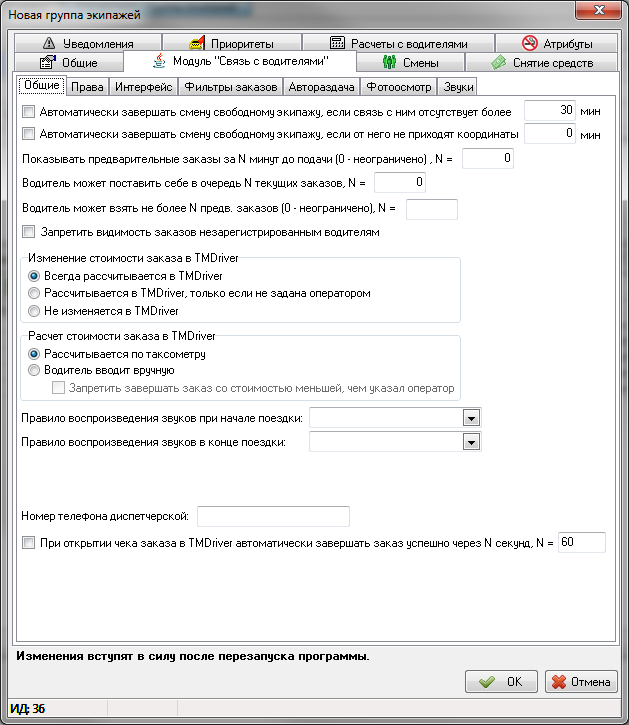This screenshot has width=629, height=725.
Task: Select Не изменяется в TMDriver radio button
Action: coord(34,311)
